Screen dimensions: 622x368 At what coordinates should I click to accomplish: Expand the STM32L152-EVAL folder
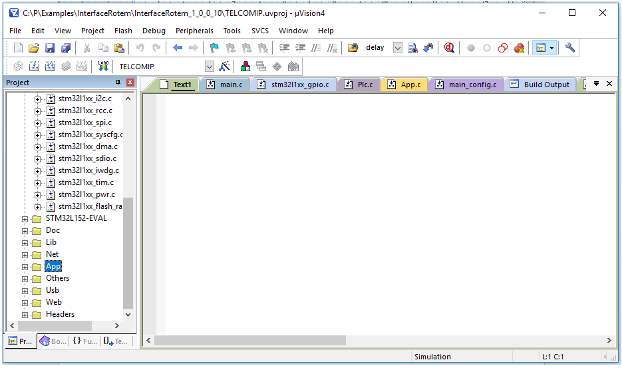pyautogui.click(x=25, y=219)
